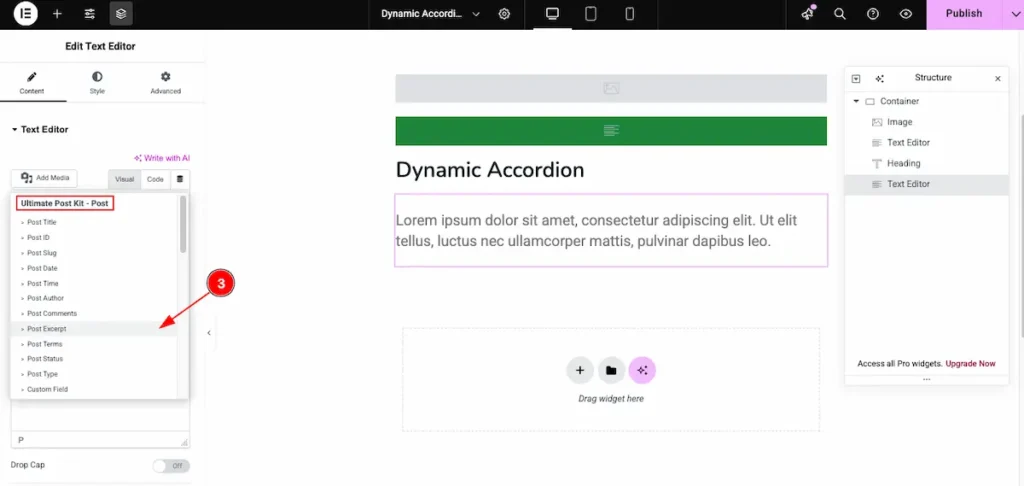
Task: Collapse the Text Editor section
Action: pyautogui.click(x=15, y=130)
